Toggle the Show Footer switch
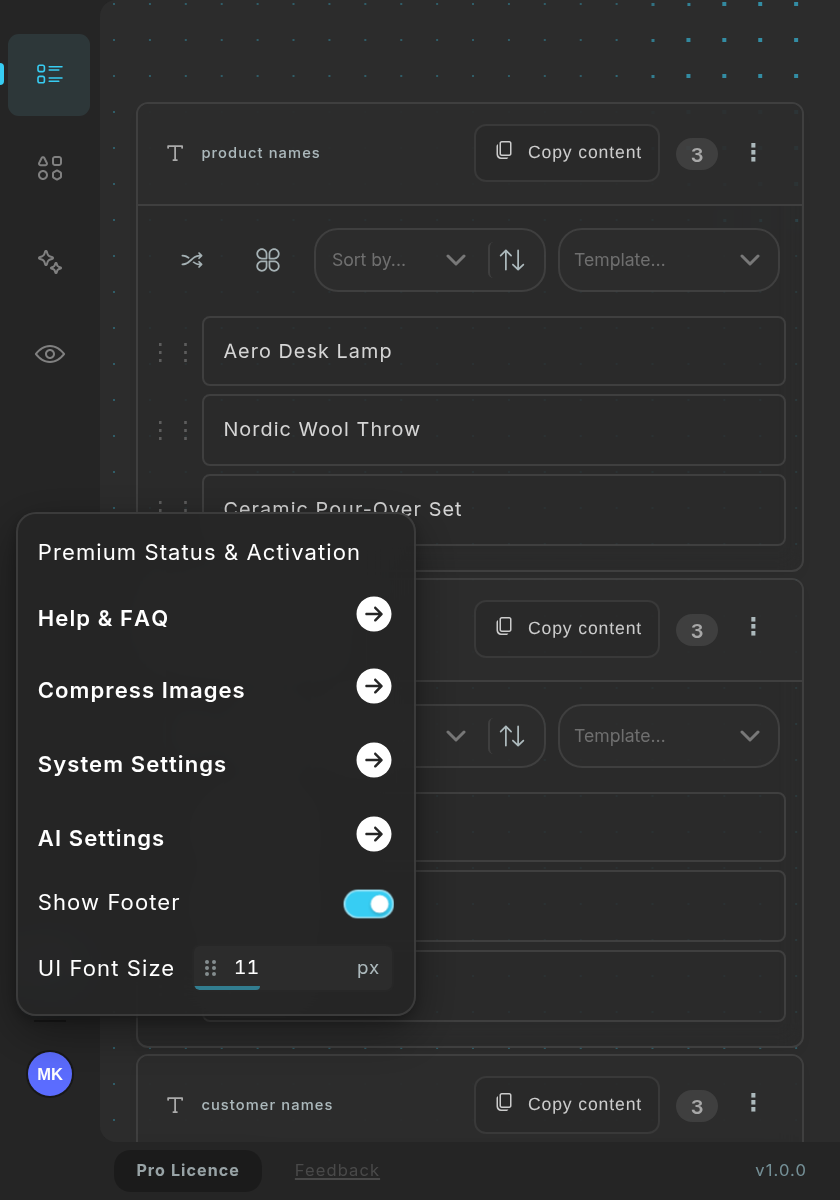Viewport: 840px width, 1200px height. click(x=369, y=904)
